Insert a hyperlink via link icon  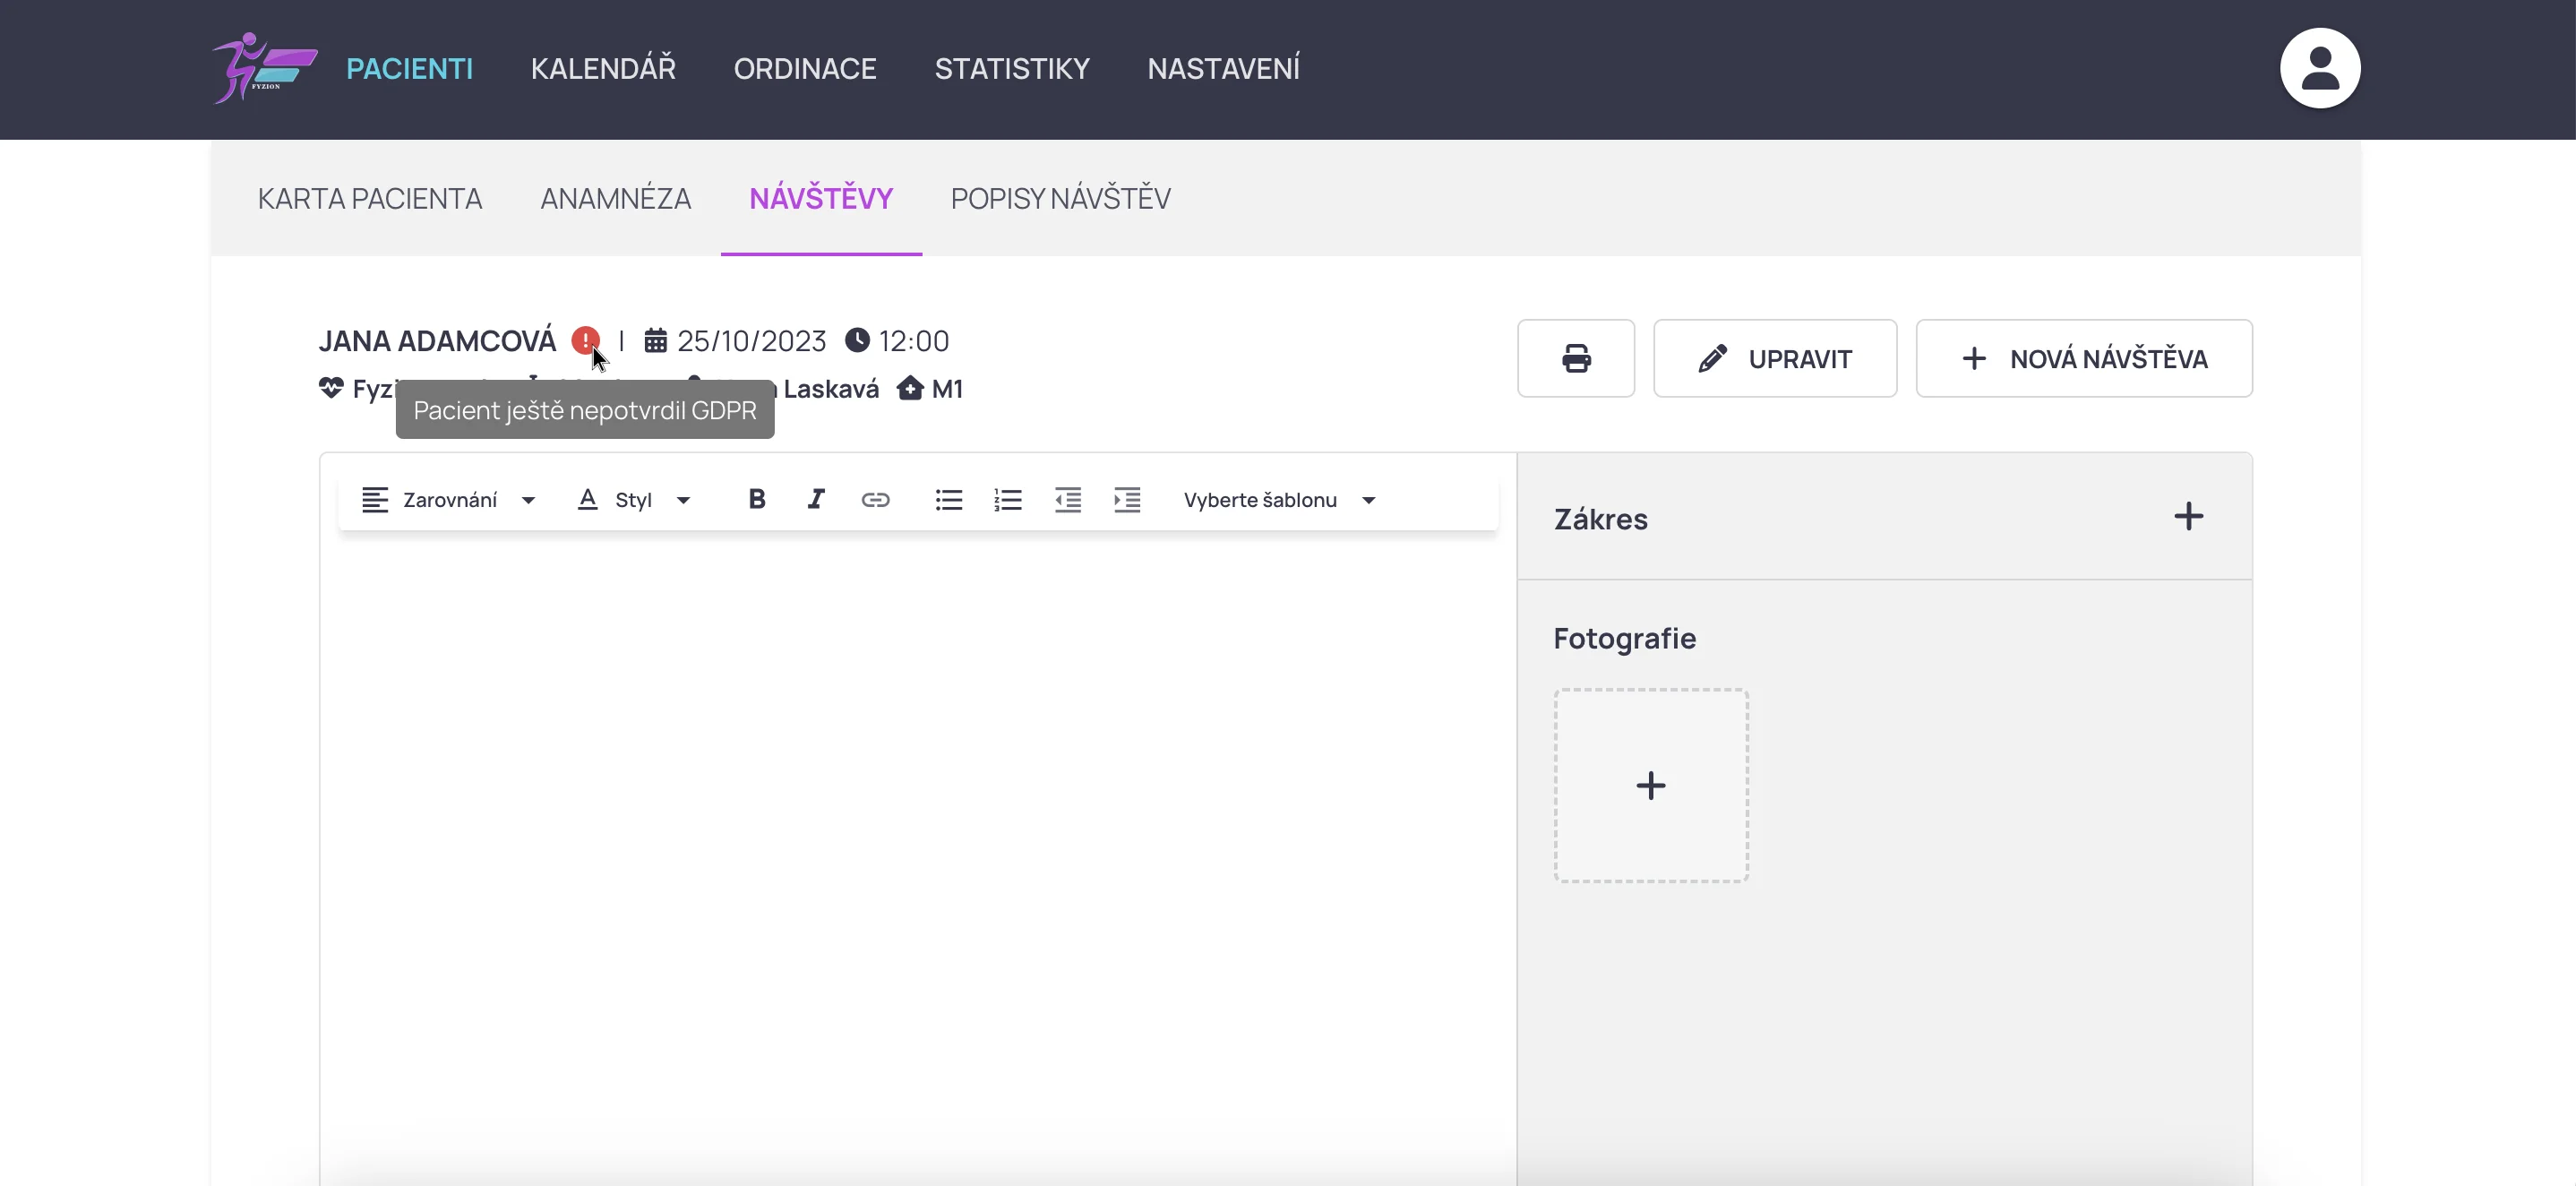pyautogui.click(x=875, y=499)
